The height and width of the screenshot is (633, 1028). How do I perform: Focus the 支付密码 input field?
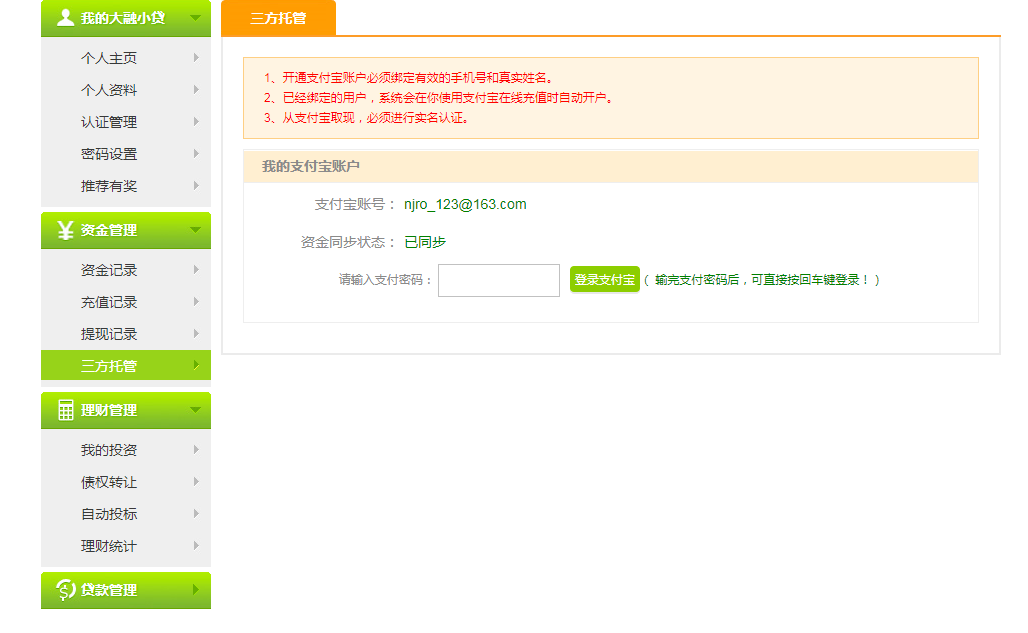point(498,280)
